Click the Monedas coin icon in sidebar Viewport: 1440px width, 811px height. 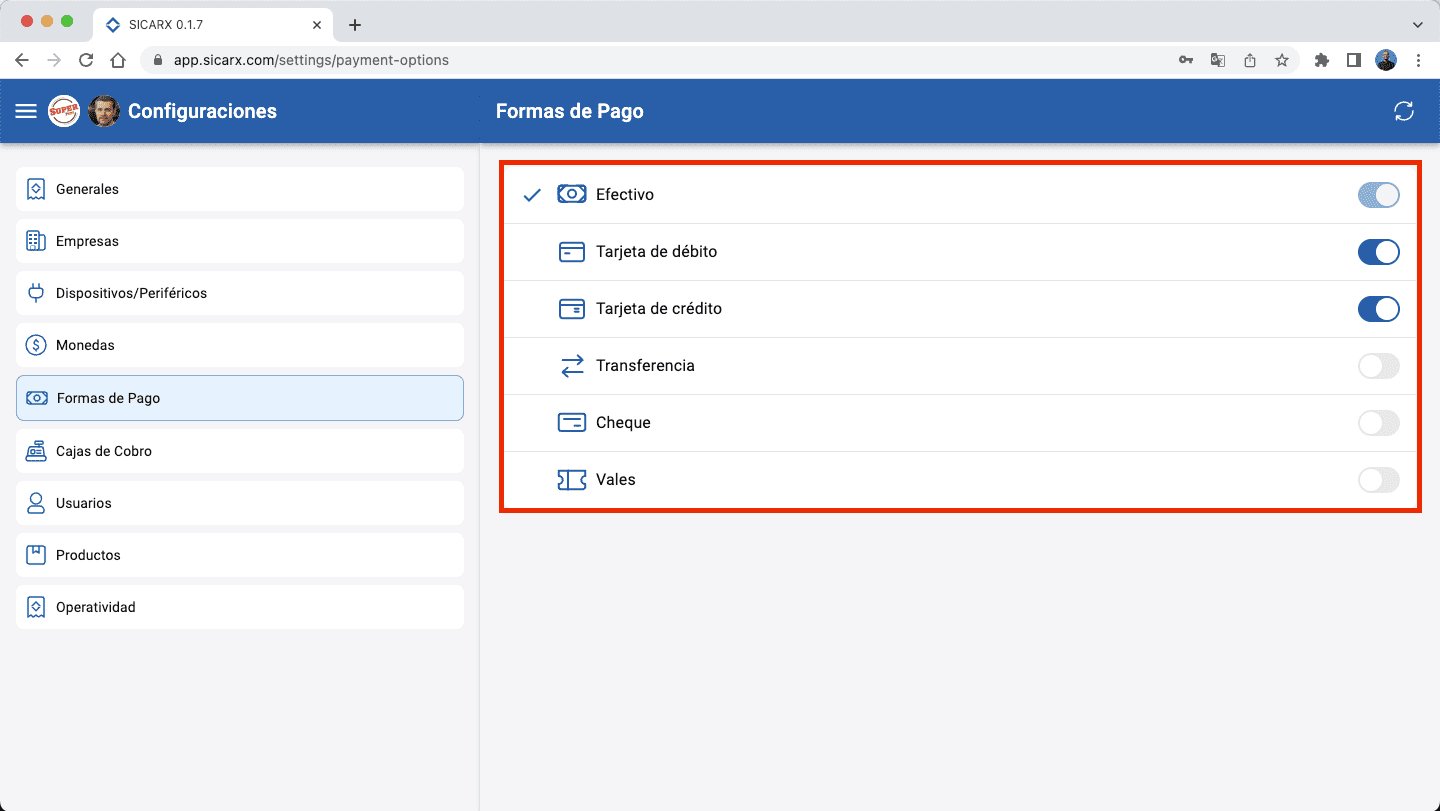(x=36, y=345)
